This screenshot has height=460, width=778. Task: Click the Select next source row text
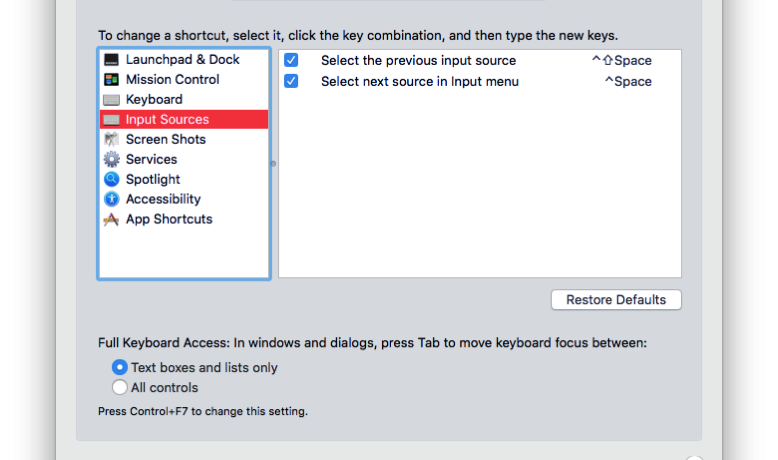point(420,81)
